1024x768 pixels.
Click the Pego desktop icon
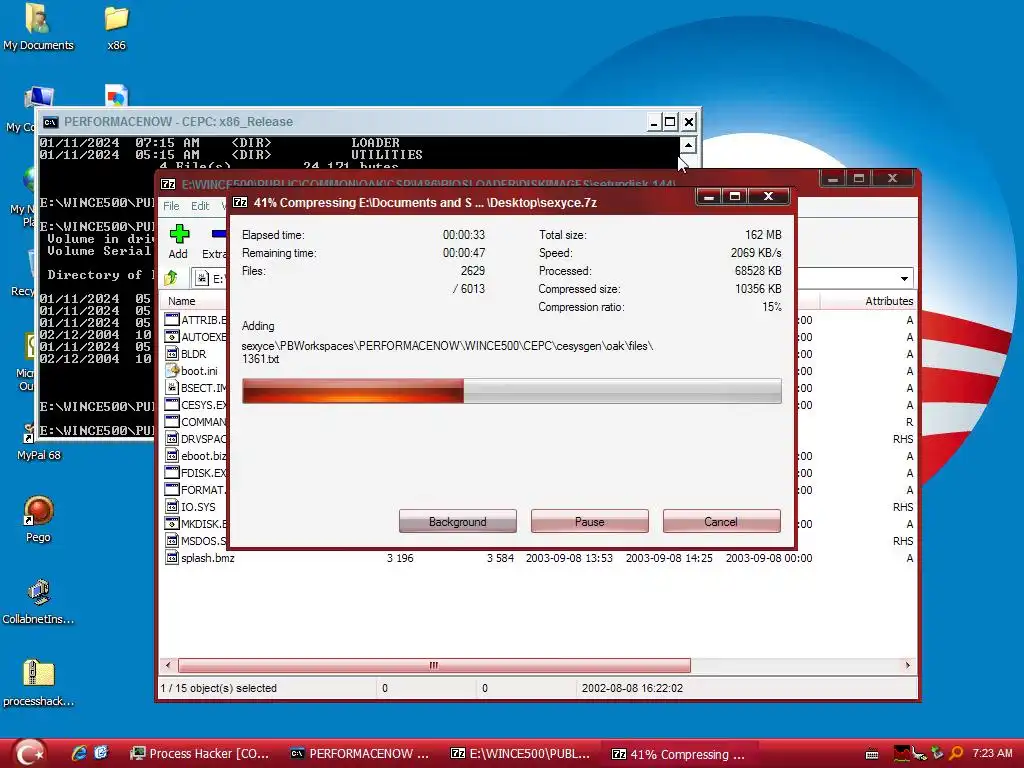pos(39,511)
